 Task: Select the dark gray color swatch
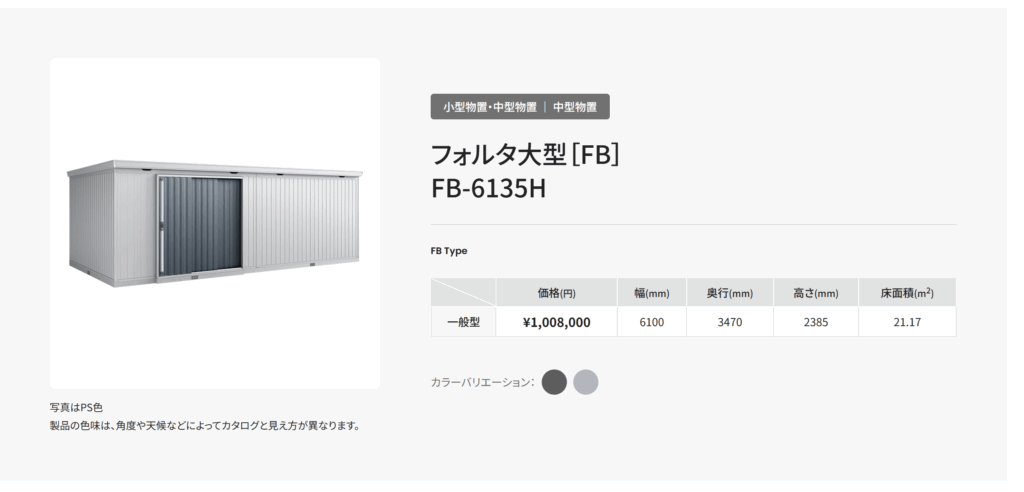(x=554, y=382)
